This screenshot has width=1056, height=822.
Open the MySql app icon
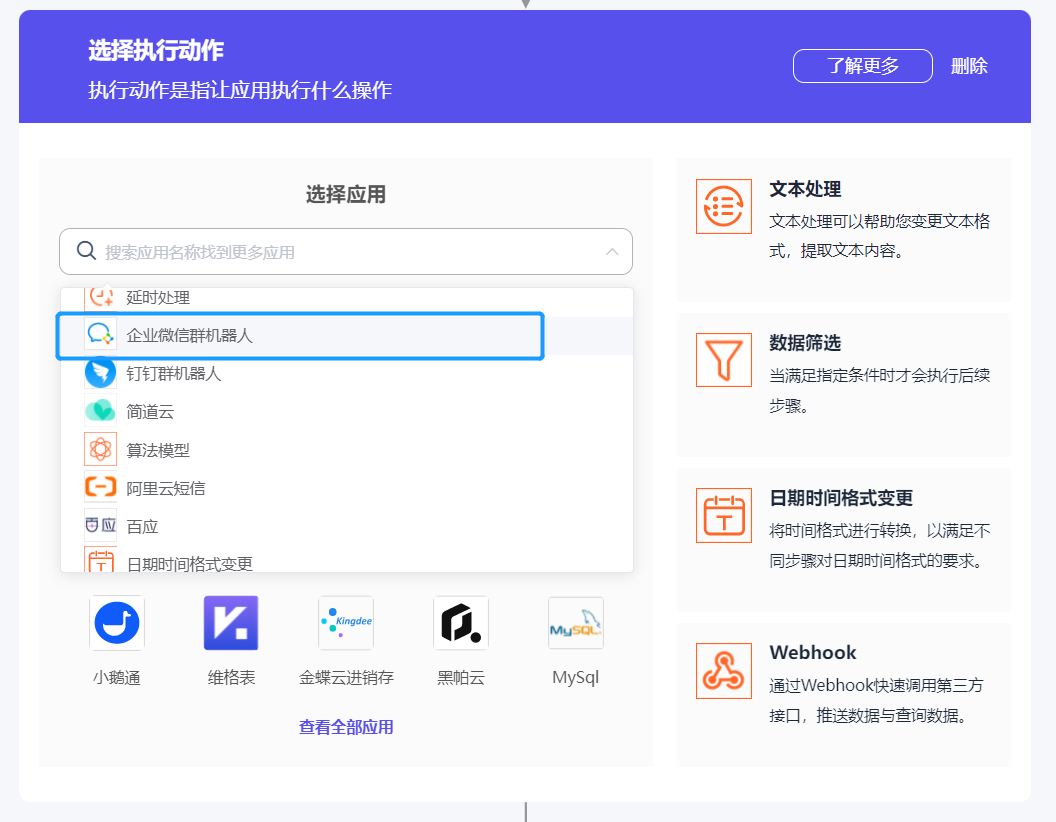pos(576,623)
